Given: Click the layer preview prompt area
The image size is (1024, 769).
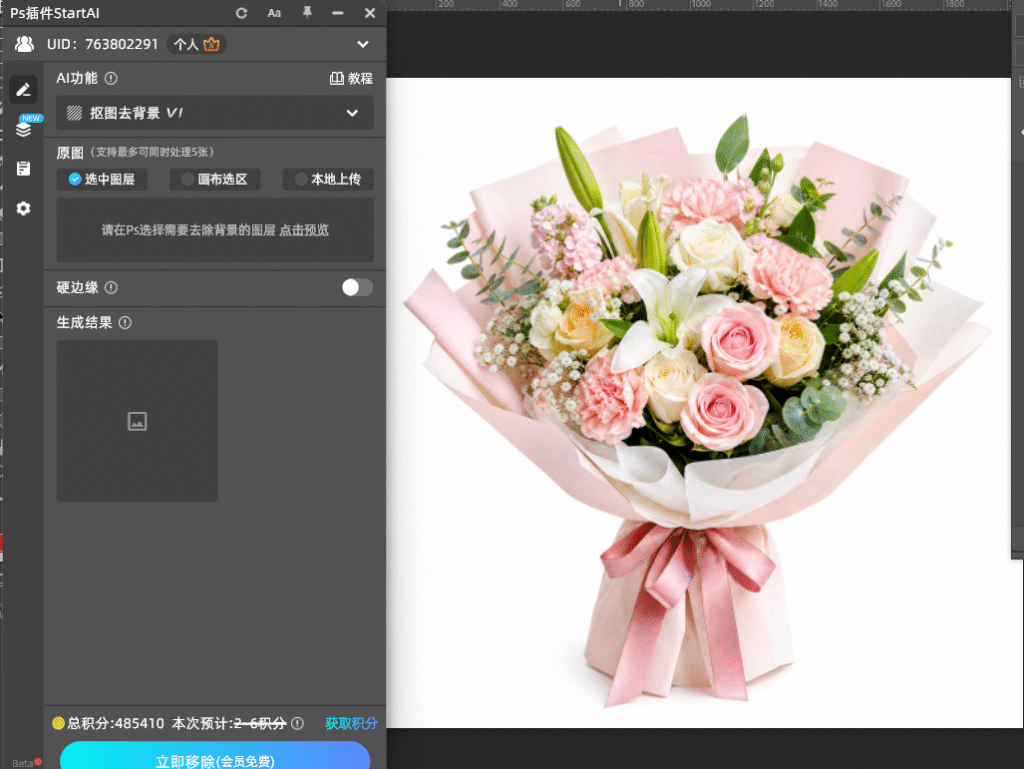Looking at the screenshot, I should click(x=215, y=230).
